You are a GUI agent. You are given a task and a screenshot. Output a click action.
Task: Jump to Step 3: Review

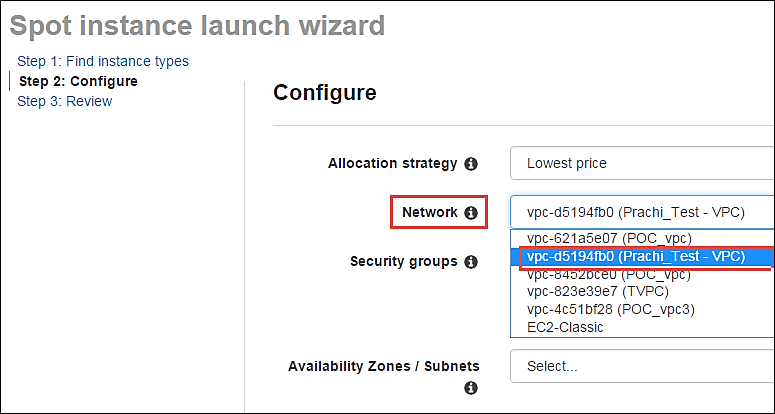(65, 101)
